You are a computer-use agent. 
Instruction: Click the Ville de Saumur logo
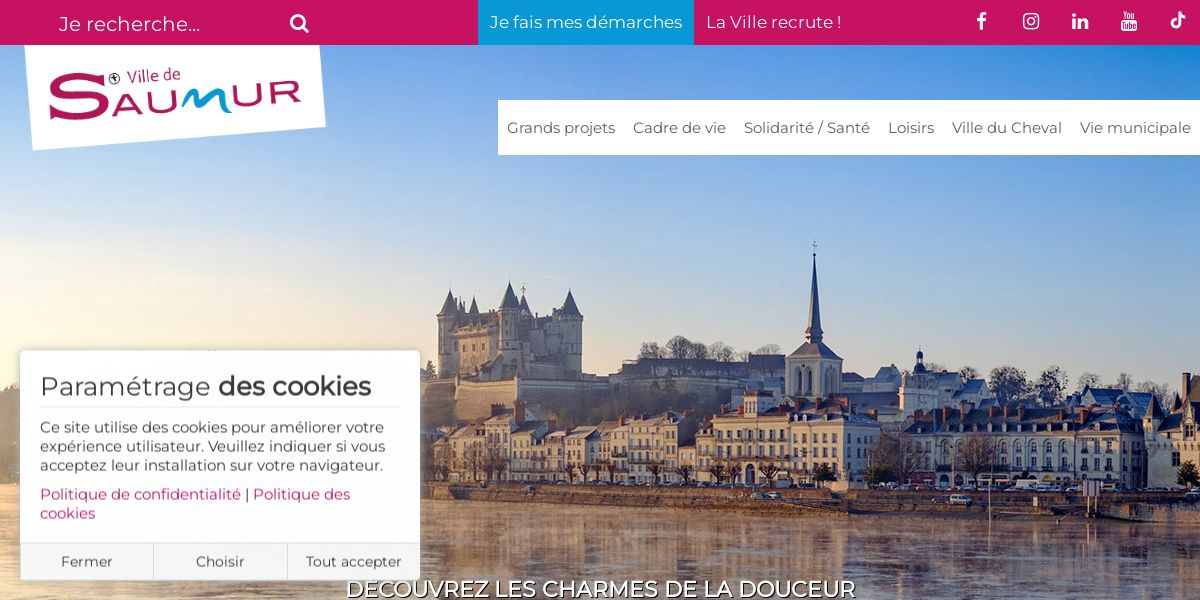click(x=175, y=96)
